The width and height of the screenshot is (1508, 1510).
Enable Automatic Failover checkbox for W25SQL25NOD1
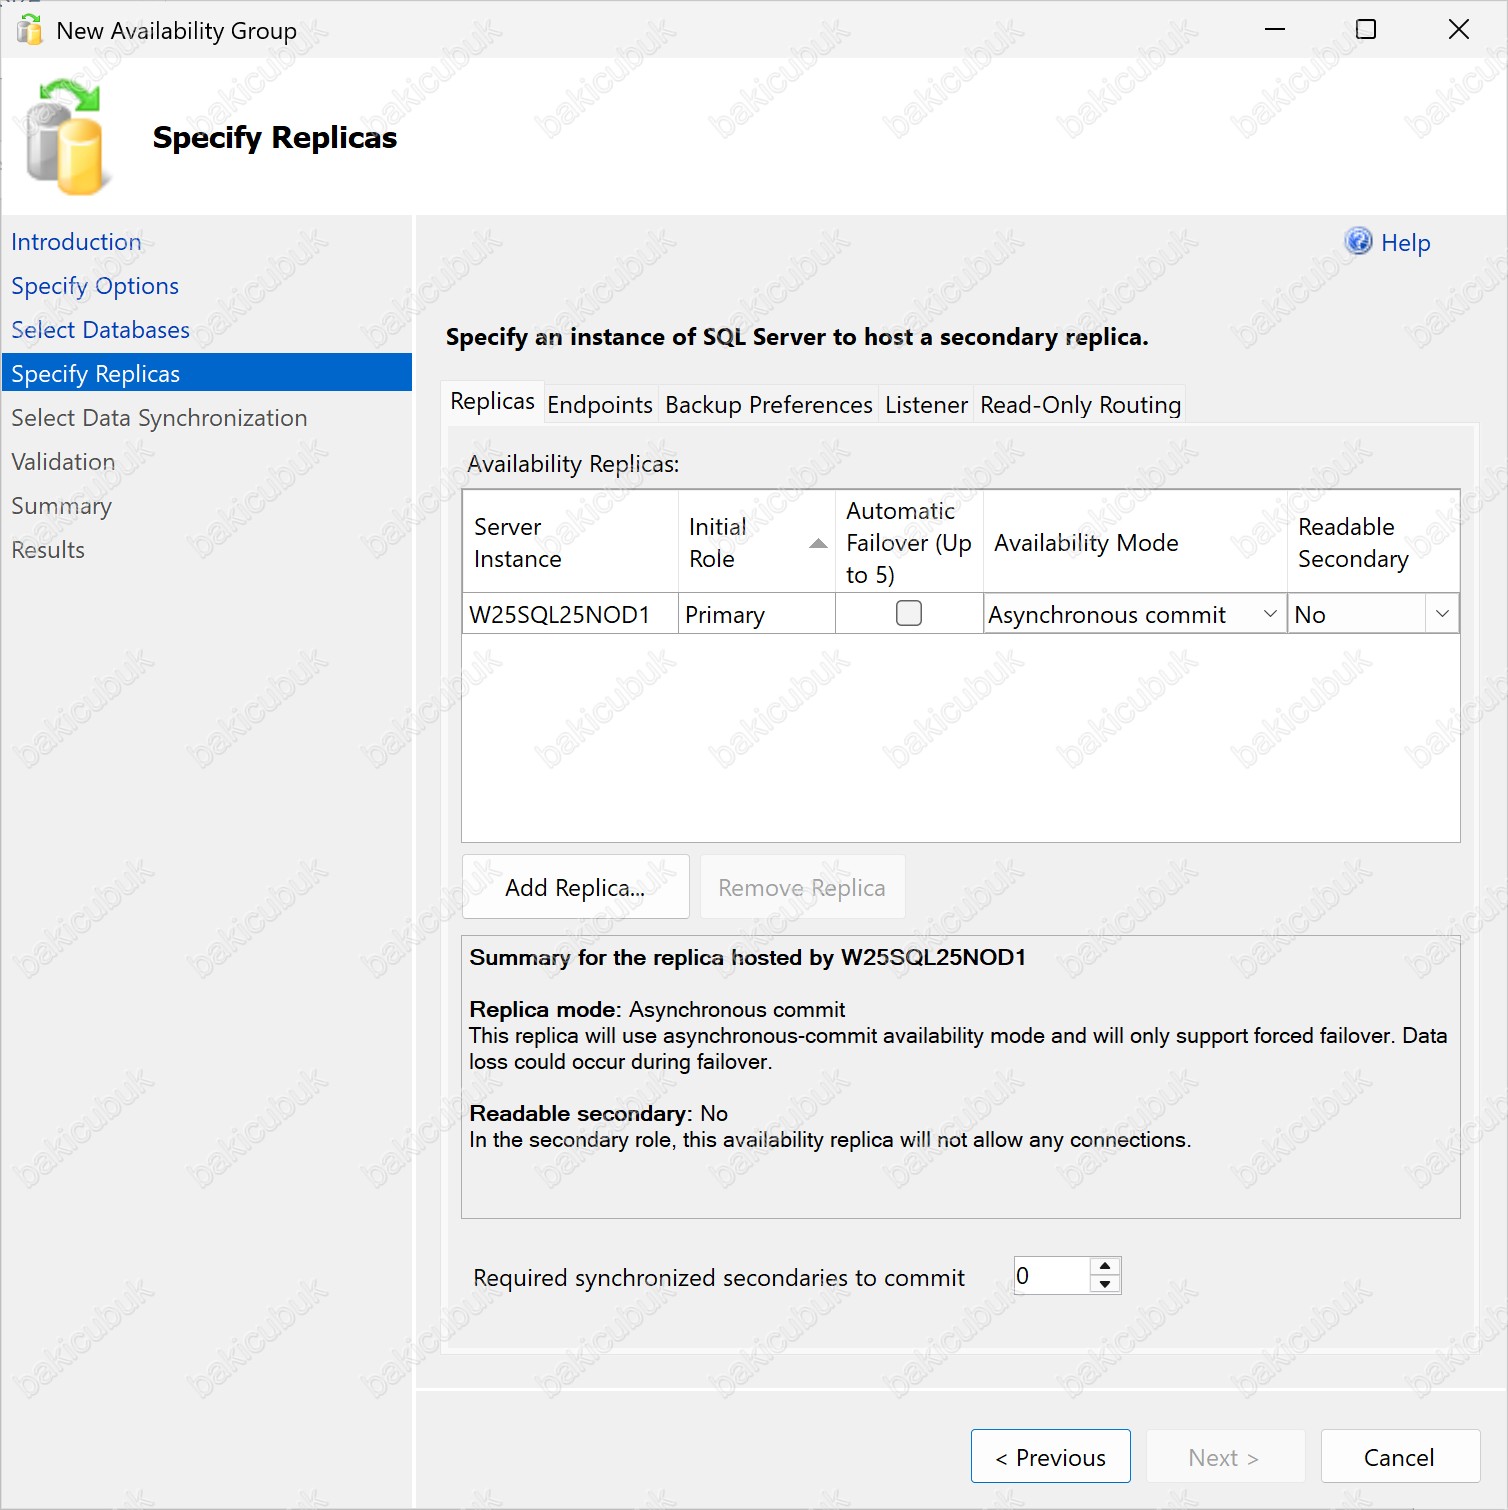coord(909,613)
